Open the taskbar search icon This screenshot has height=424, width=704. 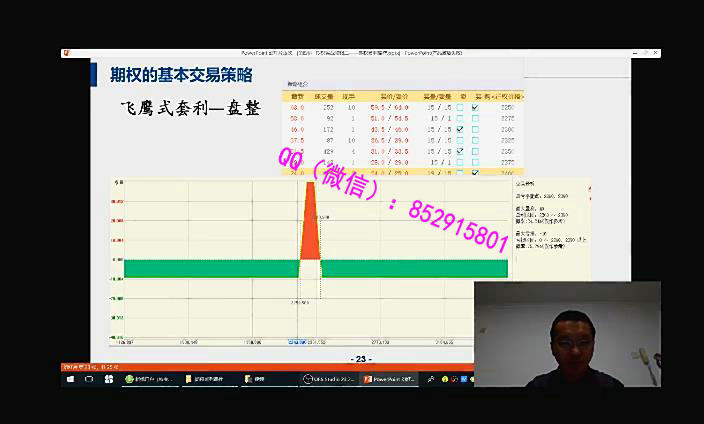[x=88, y=380]
